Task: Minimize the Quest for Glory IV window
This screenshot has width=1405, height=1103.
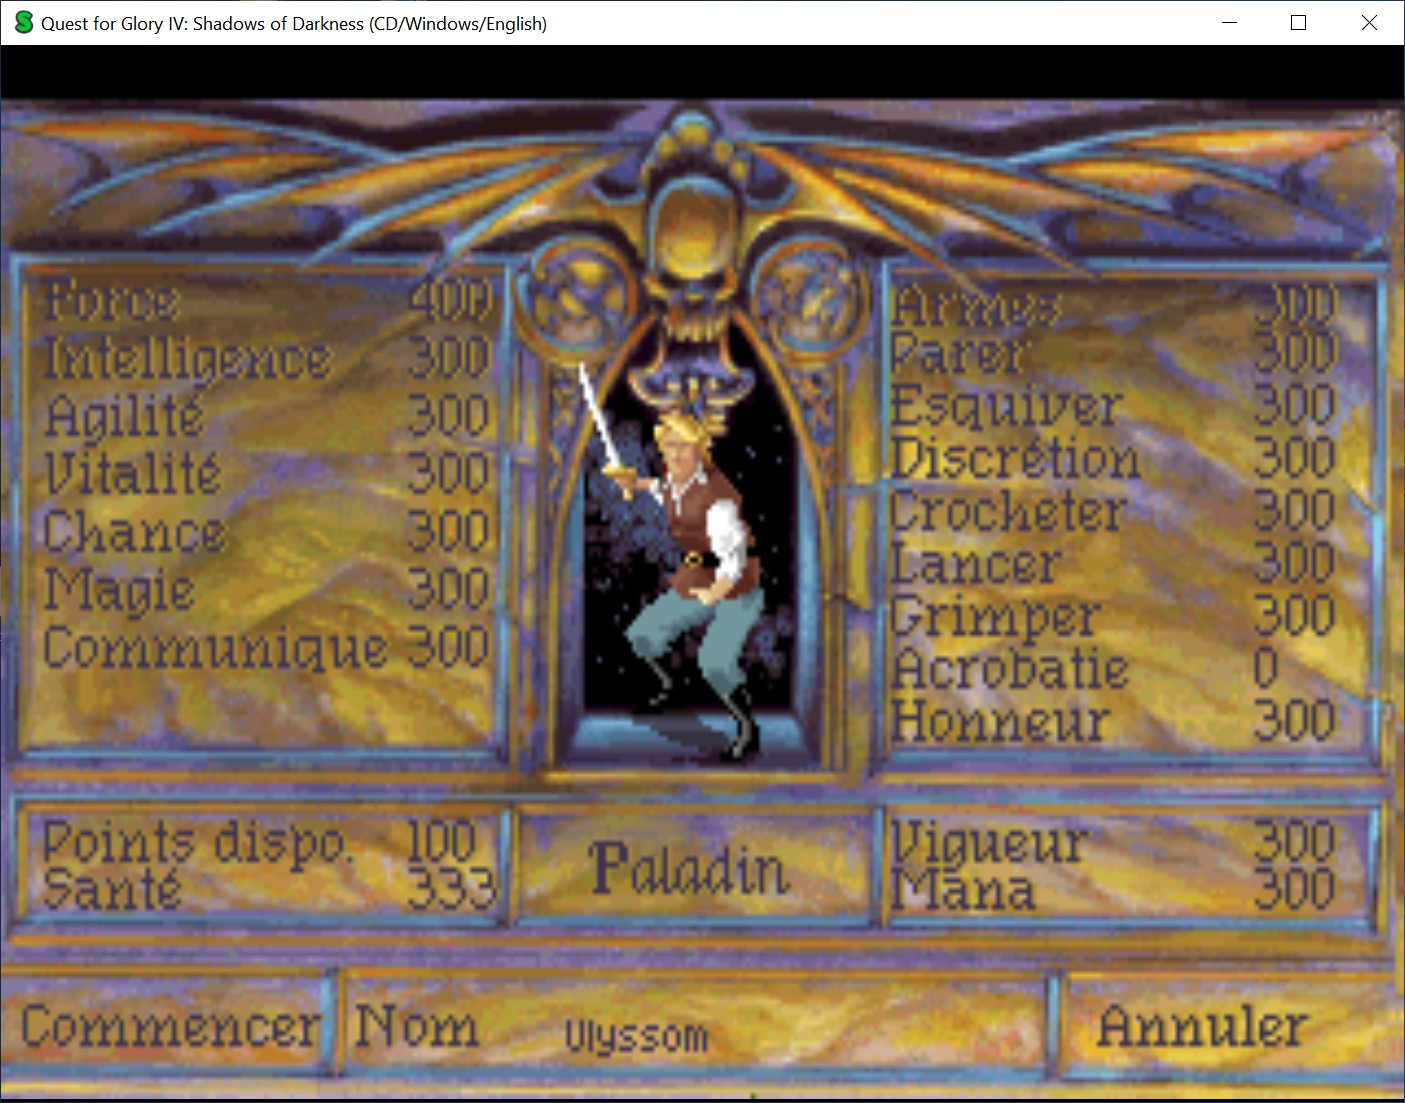Action: (1230, 23)
